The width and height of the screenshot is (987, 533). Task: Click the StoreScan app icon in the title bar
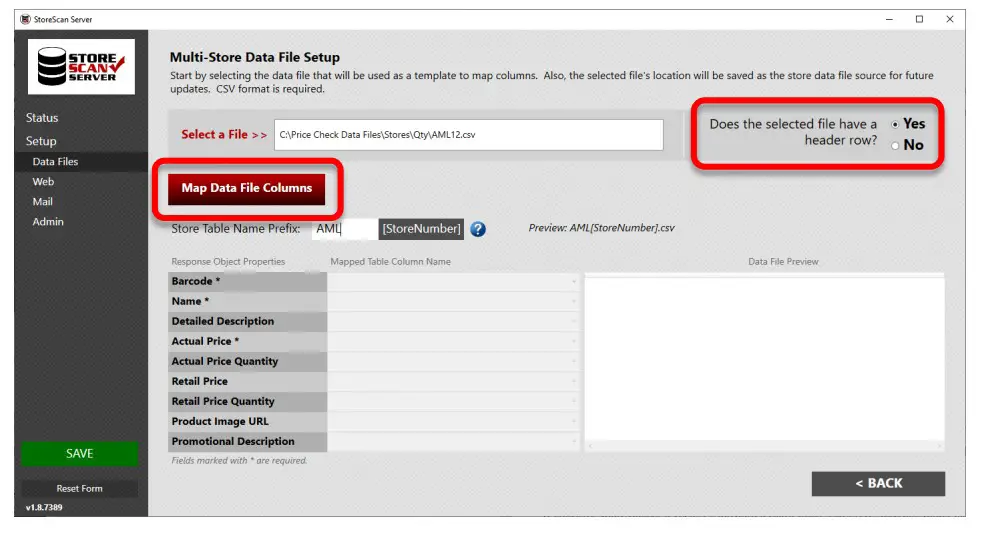click(x=25, y=20)
